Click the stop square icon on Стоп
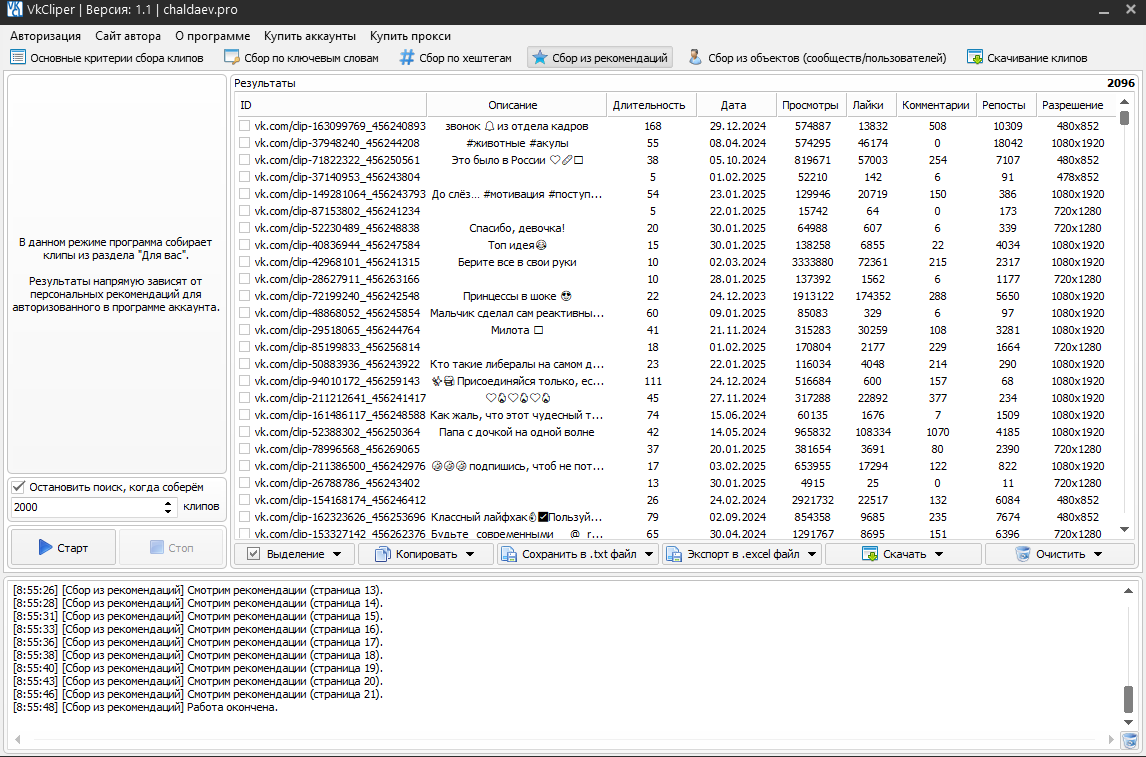This screenshot has height=757, width=1146. pos(156,547)
